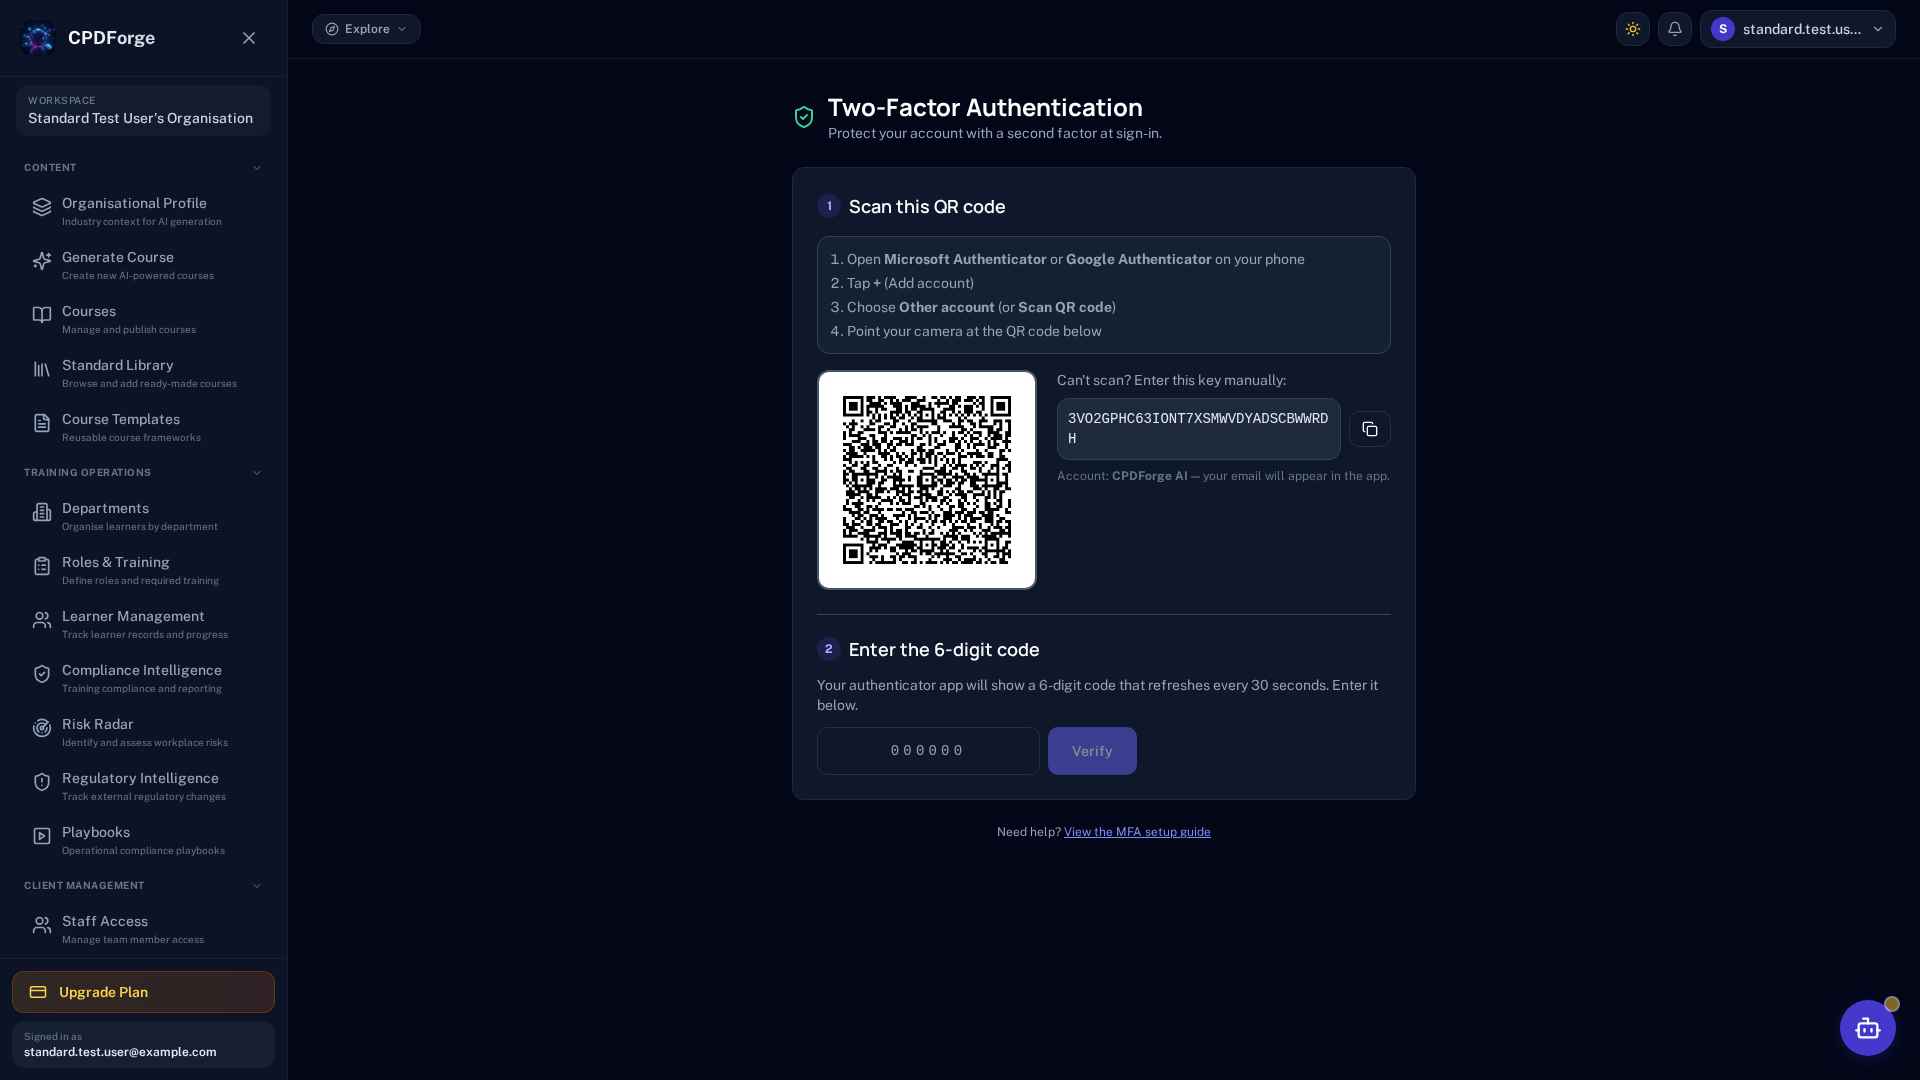
Task: Click the 'Point your camera at the QR code' step
Action: pyautogui.click(x=974, y=331)
